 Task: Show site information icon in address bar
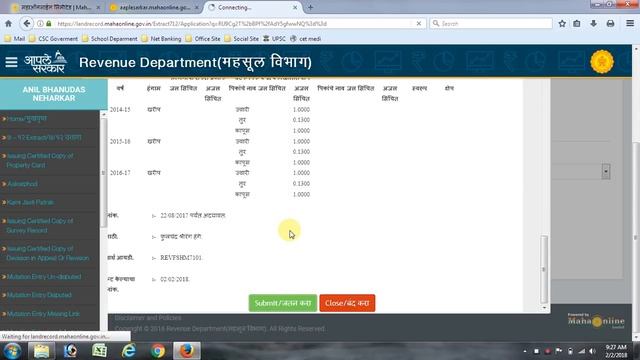point(40,24)
